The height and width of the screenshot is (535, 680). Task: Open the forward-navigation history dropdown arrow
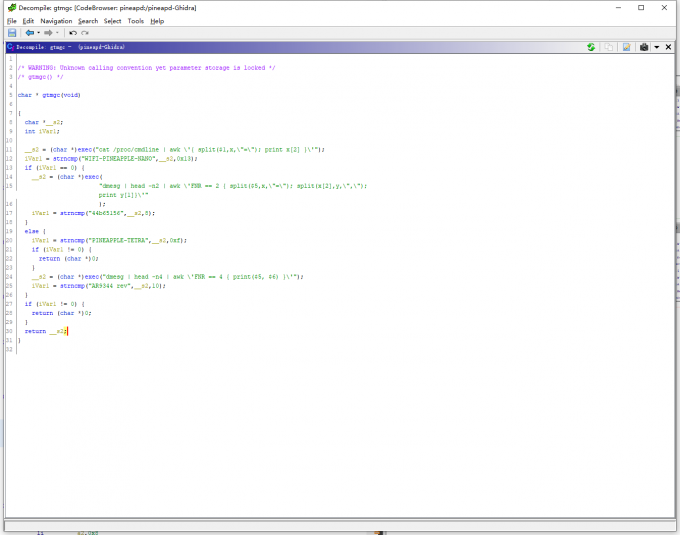[x=57, y=33]
